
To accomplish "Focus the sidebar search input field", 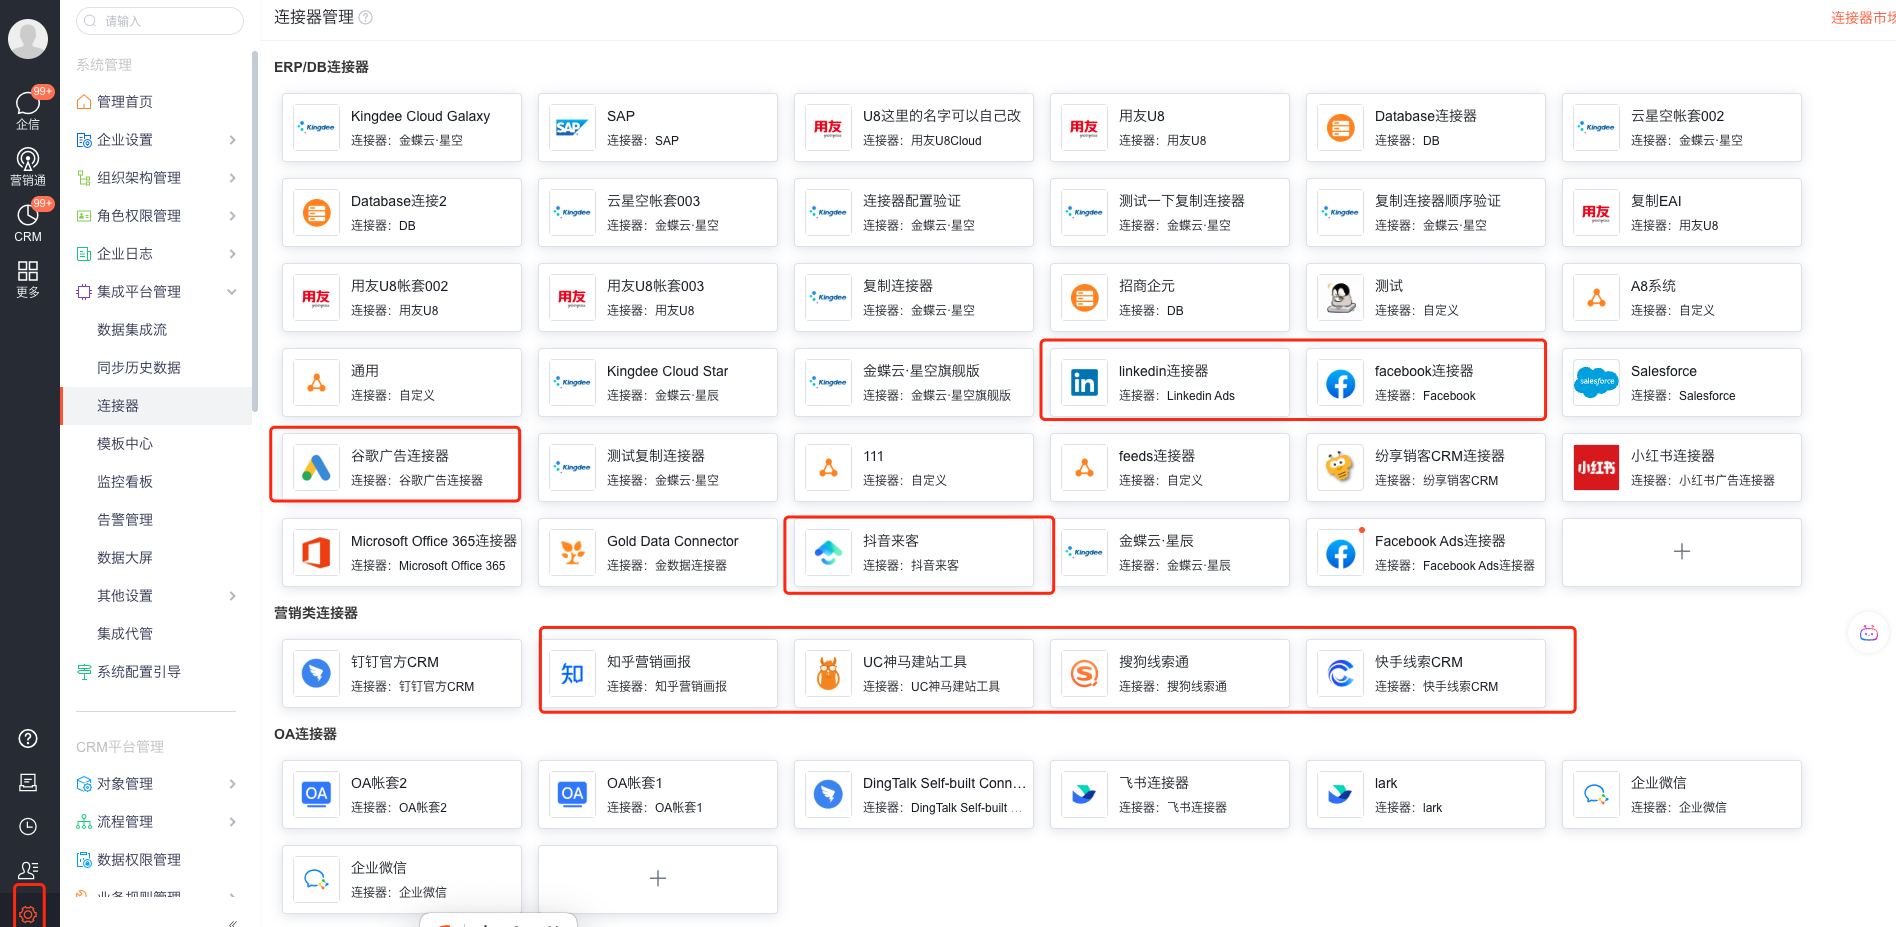I will tap(160, 21).
